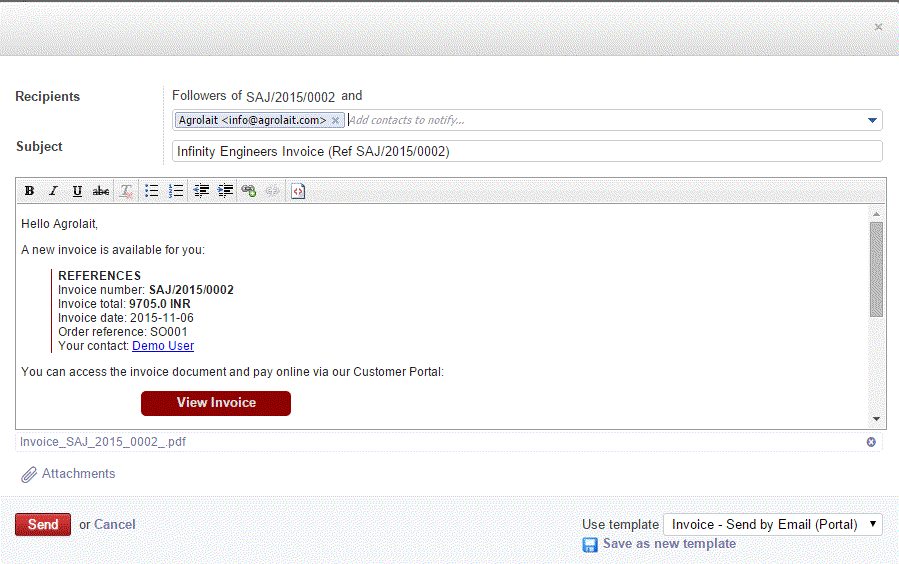Screen dimensions: 899x564
Task: Toggle bold formatting in editor toolbar
Action: (29, 191)
